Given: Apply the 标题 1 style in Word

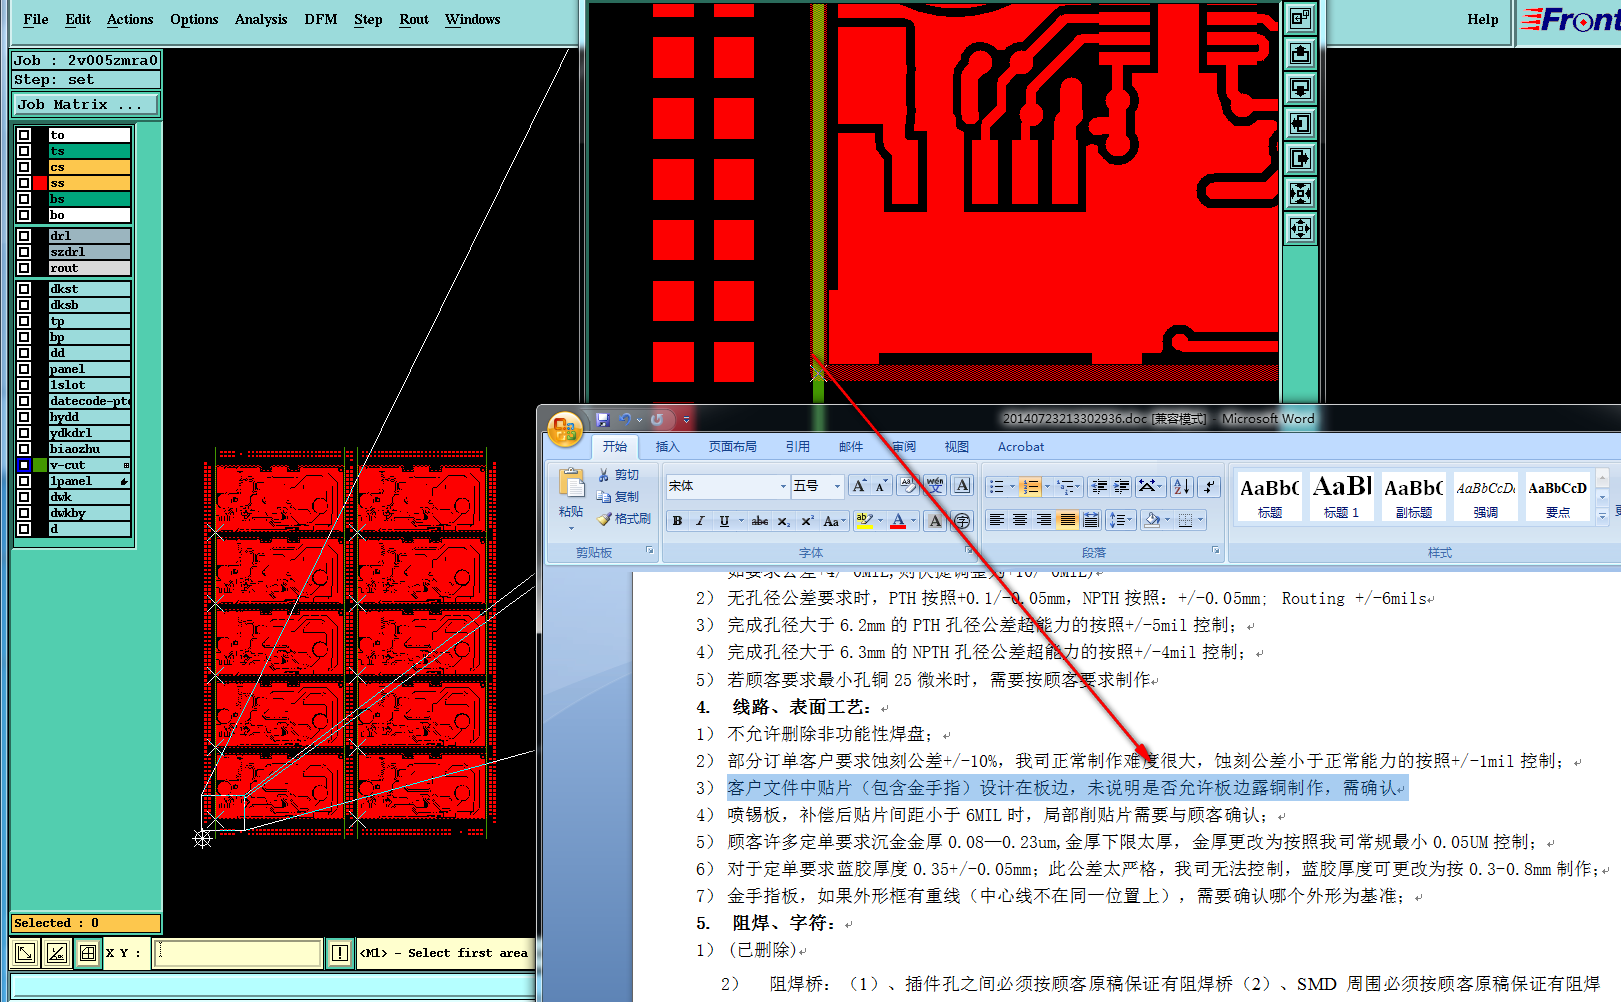Looking at the screenshot, I should click(1342, 496).
